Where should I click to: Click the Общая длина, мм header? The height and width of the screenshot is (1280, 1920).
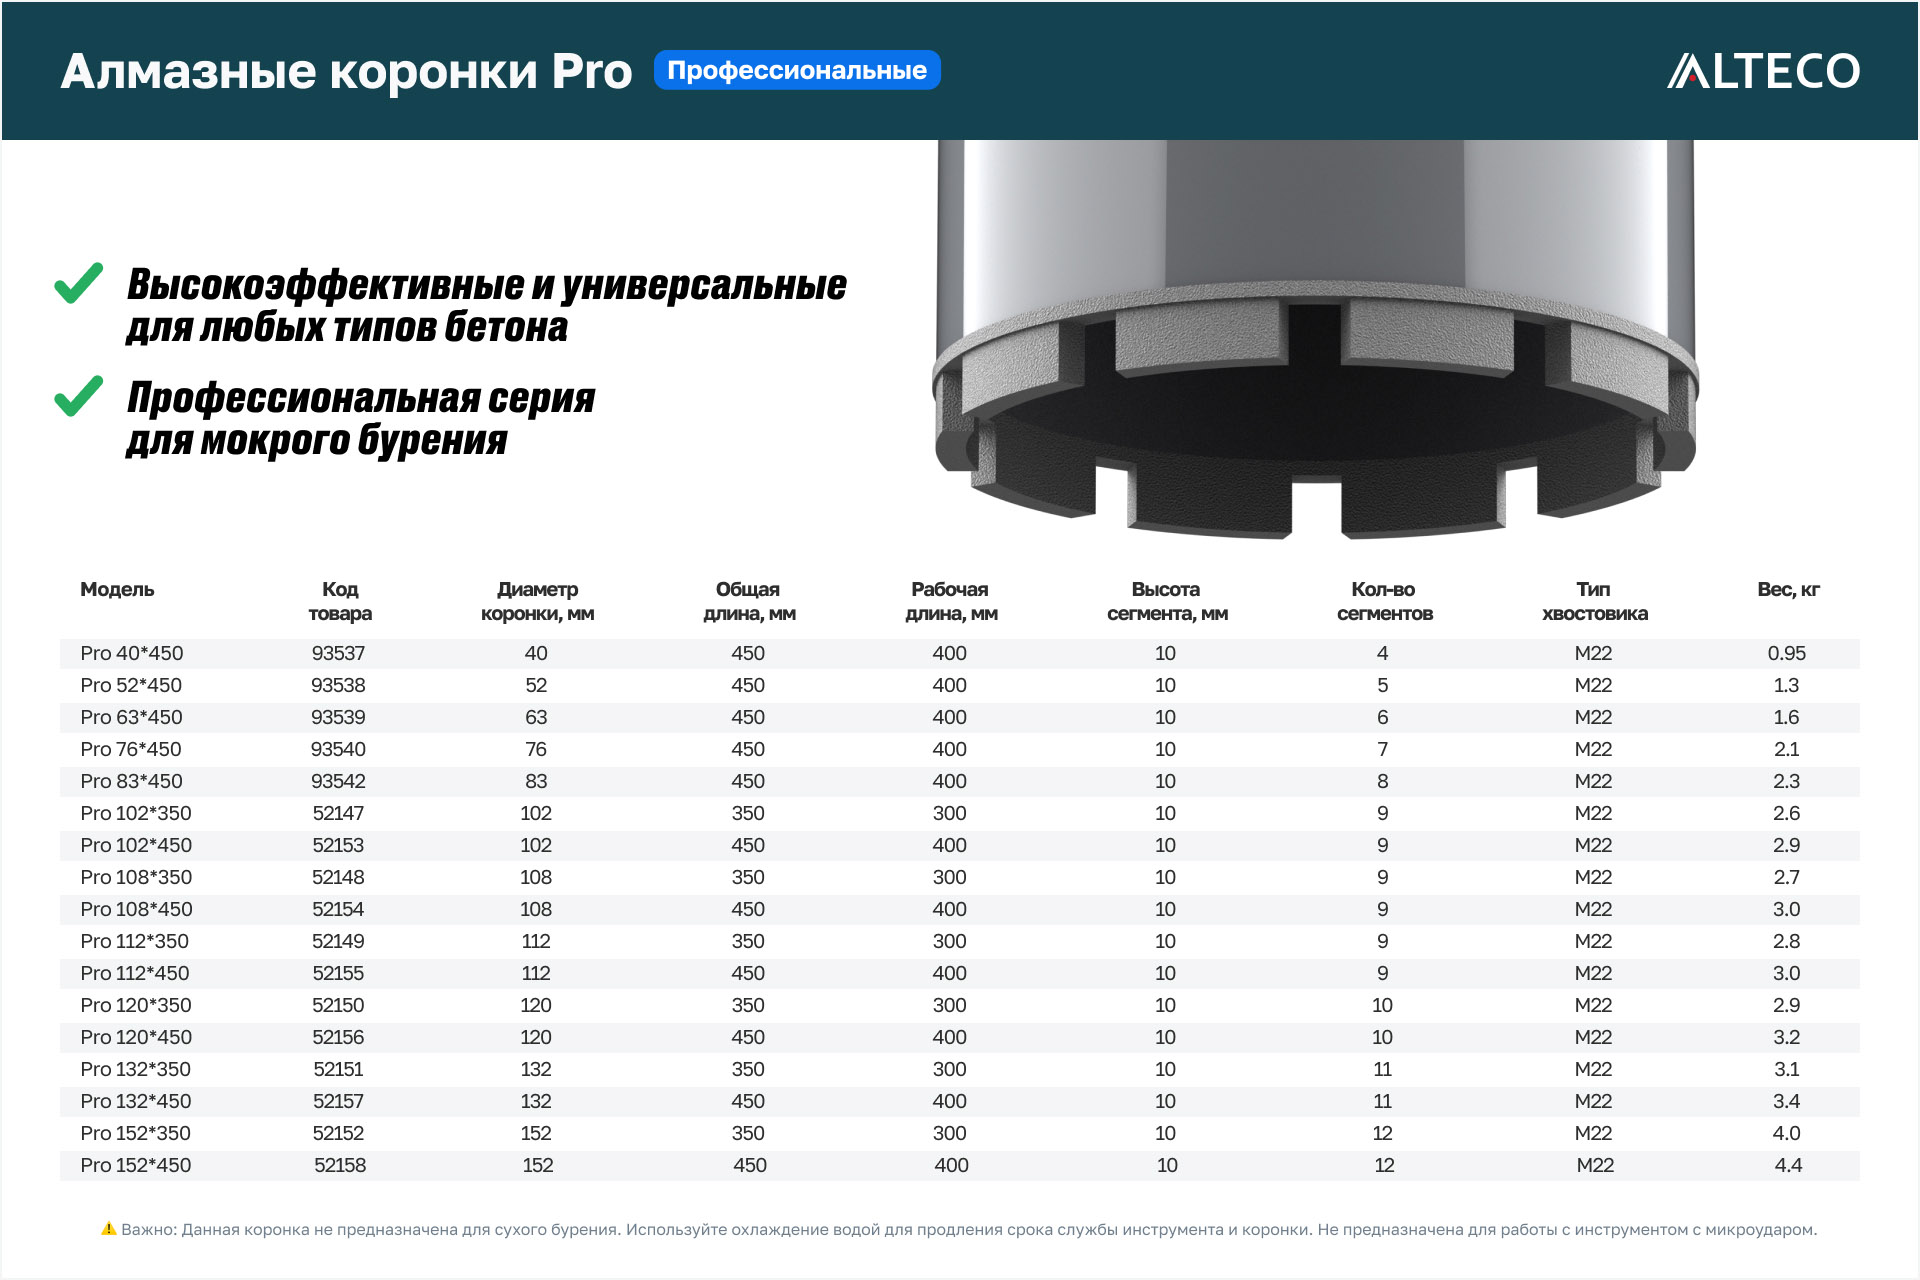pyautogui.click(x=749, y=601)
